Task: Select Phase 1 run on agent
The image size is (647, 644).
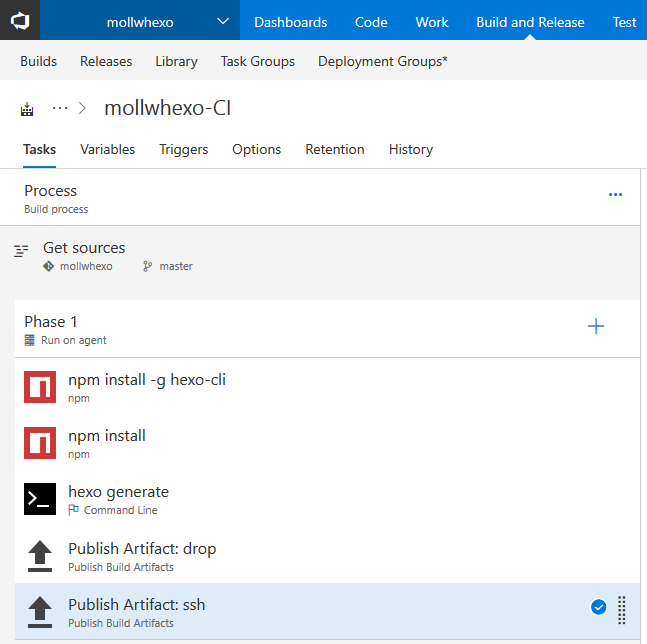Action: [x=327, y=329]
